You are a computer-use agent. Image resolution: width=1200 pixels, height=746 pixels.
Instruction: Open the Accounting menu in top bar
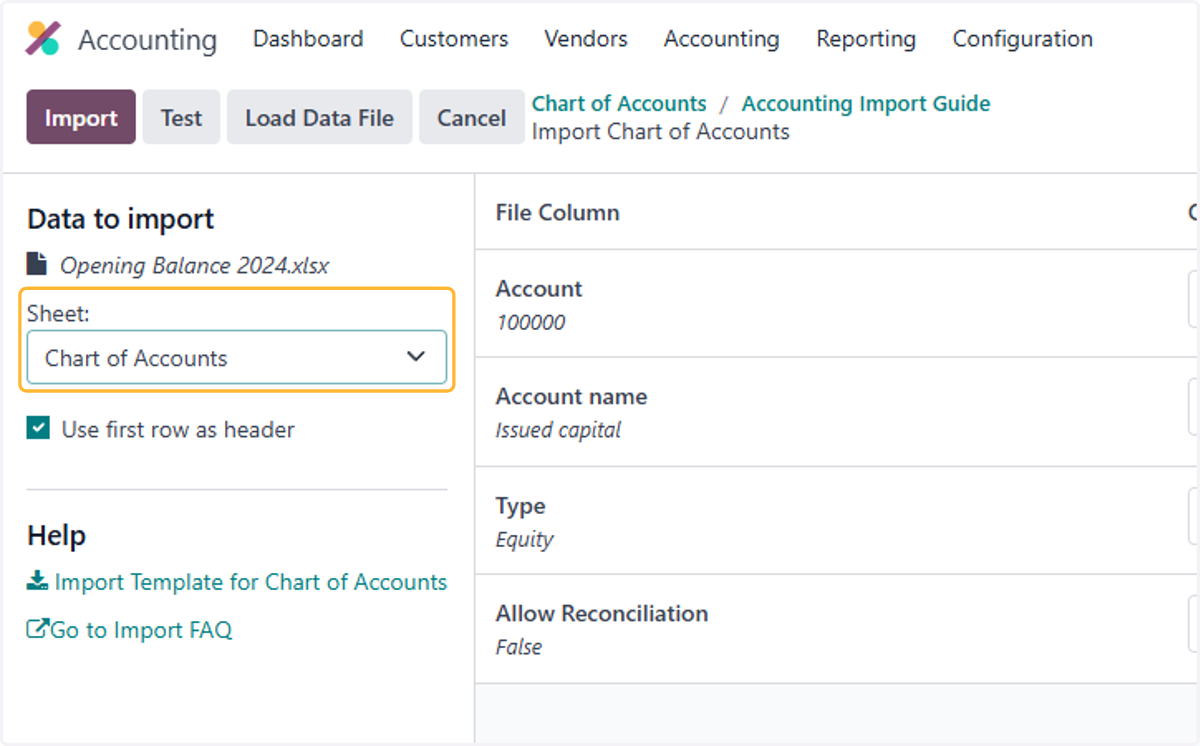pyautogui.click(x=722, y=39)
